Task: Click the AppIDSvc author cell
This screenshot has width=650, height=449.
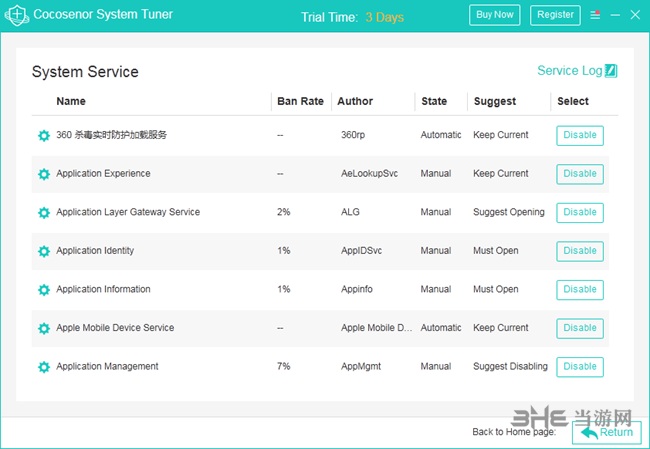Action: pos(361,251)
